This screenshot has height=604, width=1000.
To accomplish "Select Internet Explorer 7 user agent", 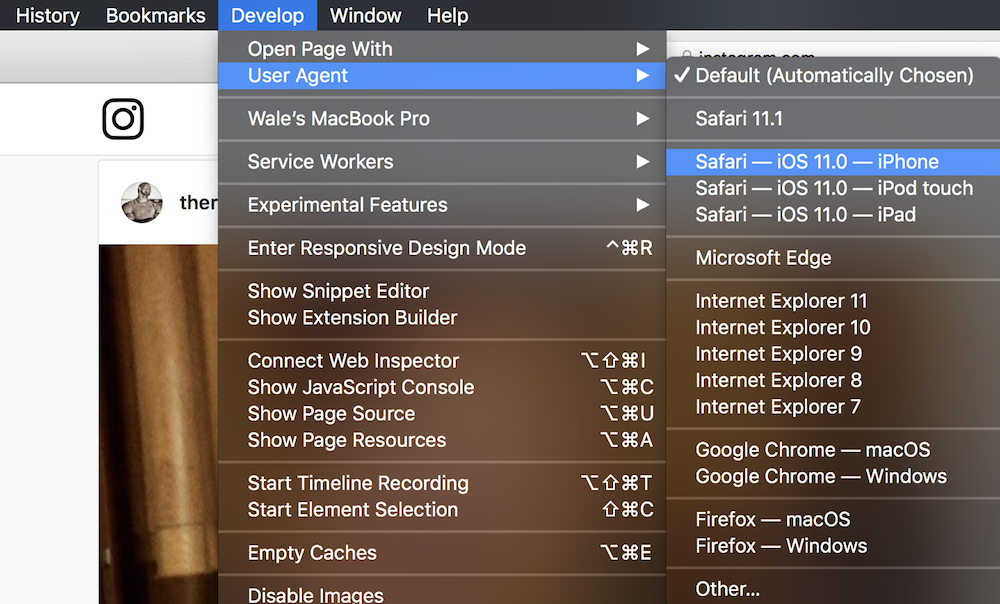I will coord(833,407).
